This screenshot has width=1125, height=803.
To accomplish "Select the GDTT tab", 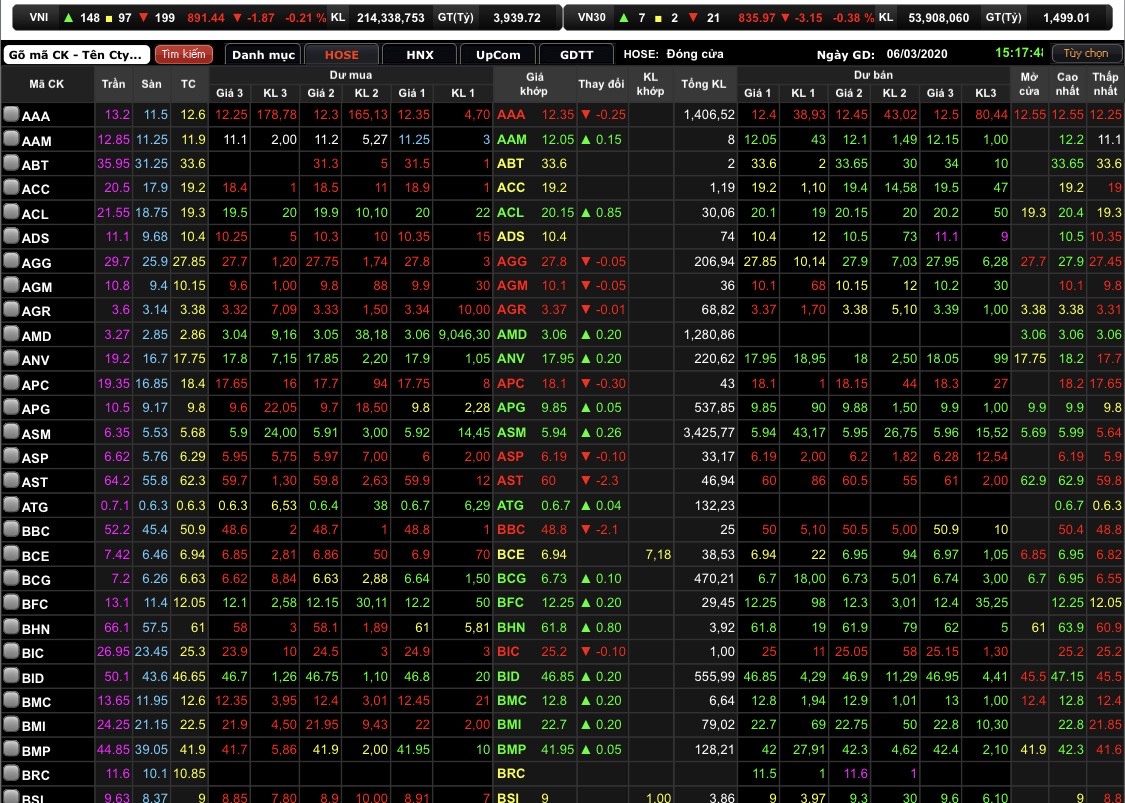I will coord(577,54).
